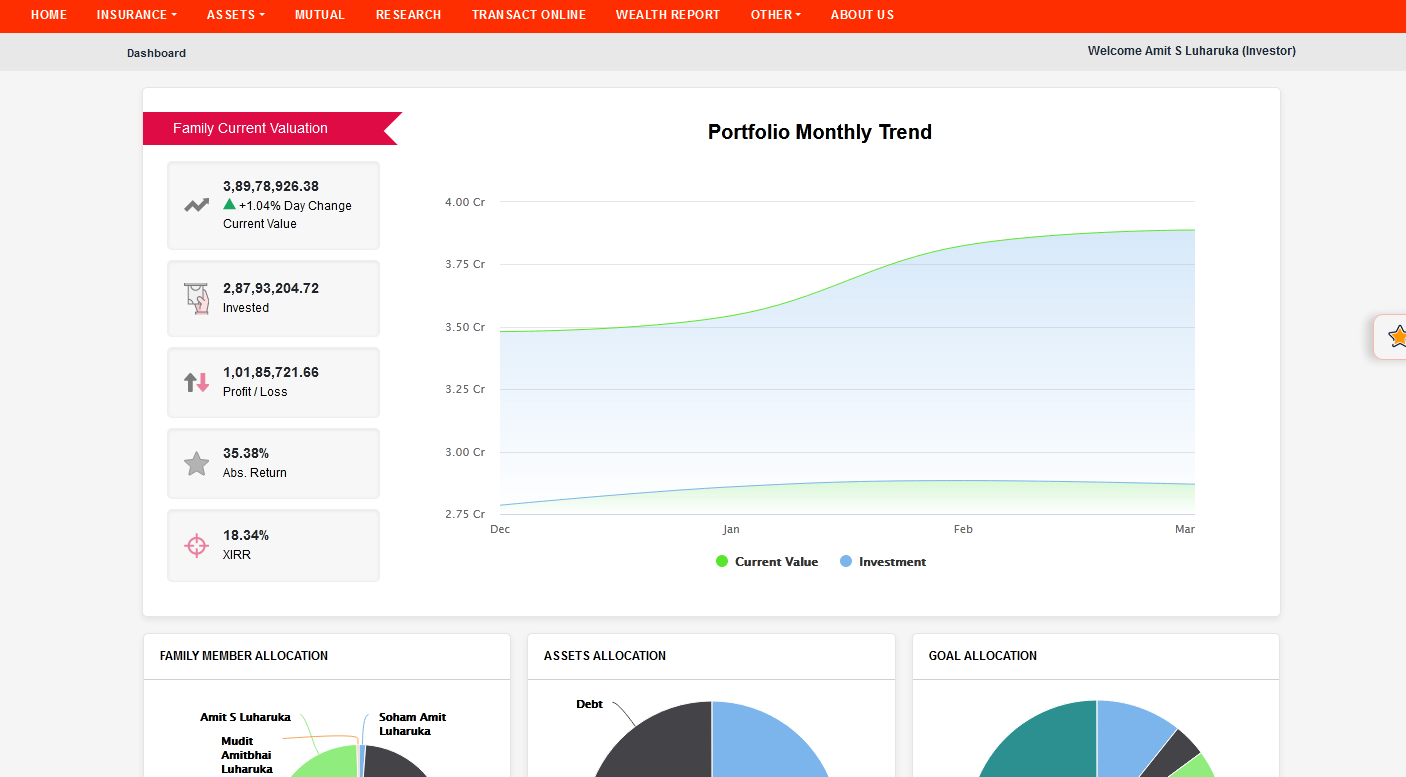Click the Feb label on chart axis
Image resolution: width=1406 pixels, height=777 pixels.
pos(963,529)
